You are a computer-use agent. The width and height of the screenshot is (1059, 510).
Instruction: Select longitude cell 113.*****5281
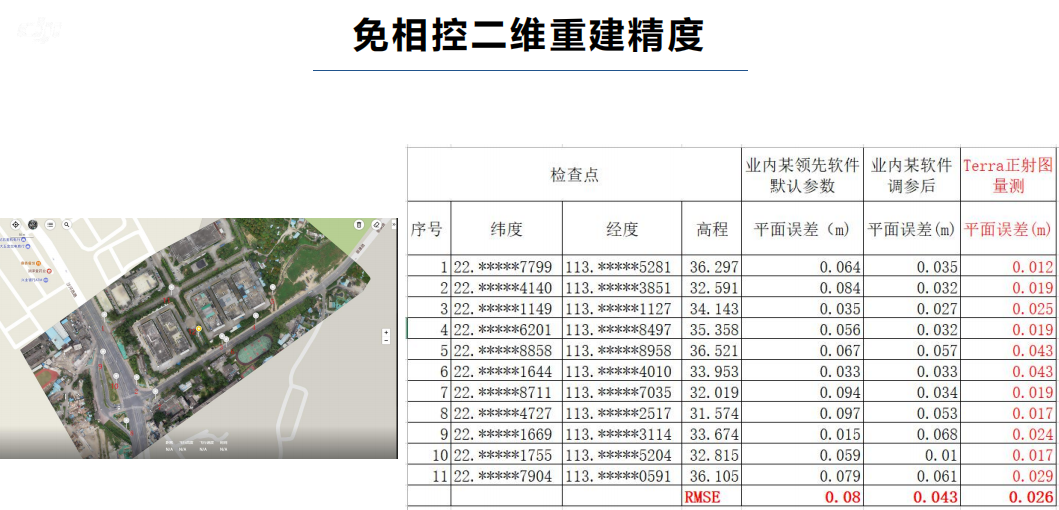pyautogui.click(x=622, y=266)
